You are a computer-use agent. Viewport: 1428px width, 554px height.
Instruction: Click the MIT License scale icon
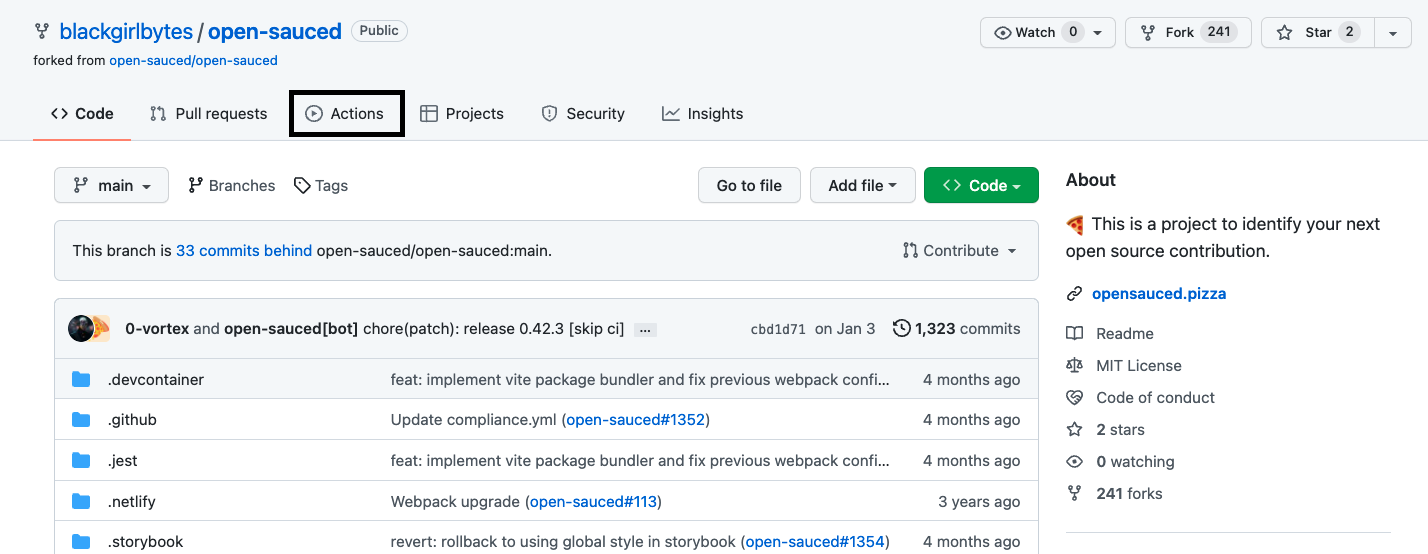tap(1074, 366)
